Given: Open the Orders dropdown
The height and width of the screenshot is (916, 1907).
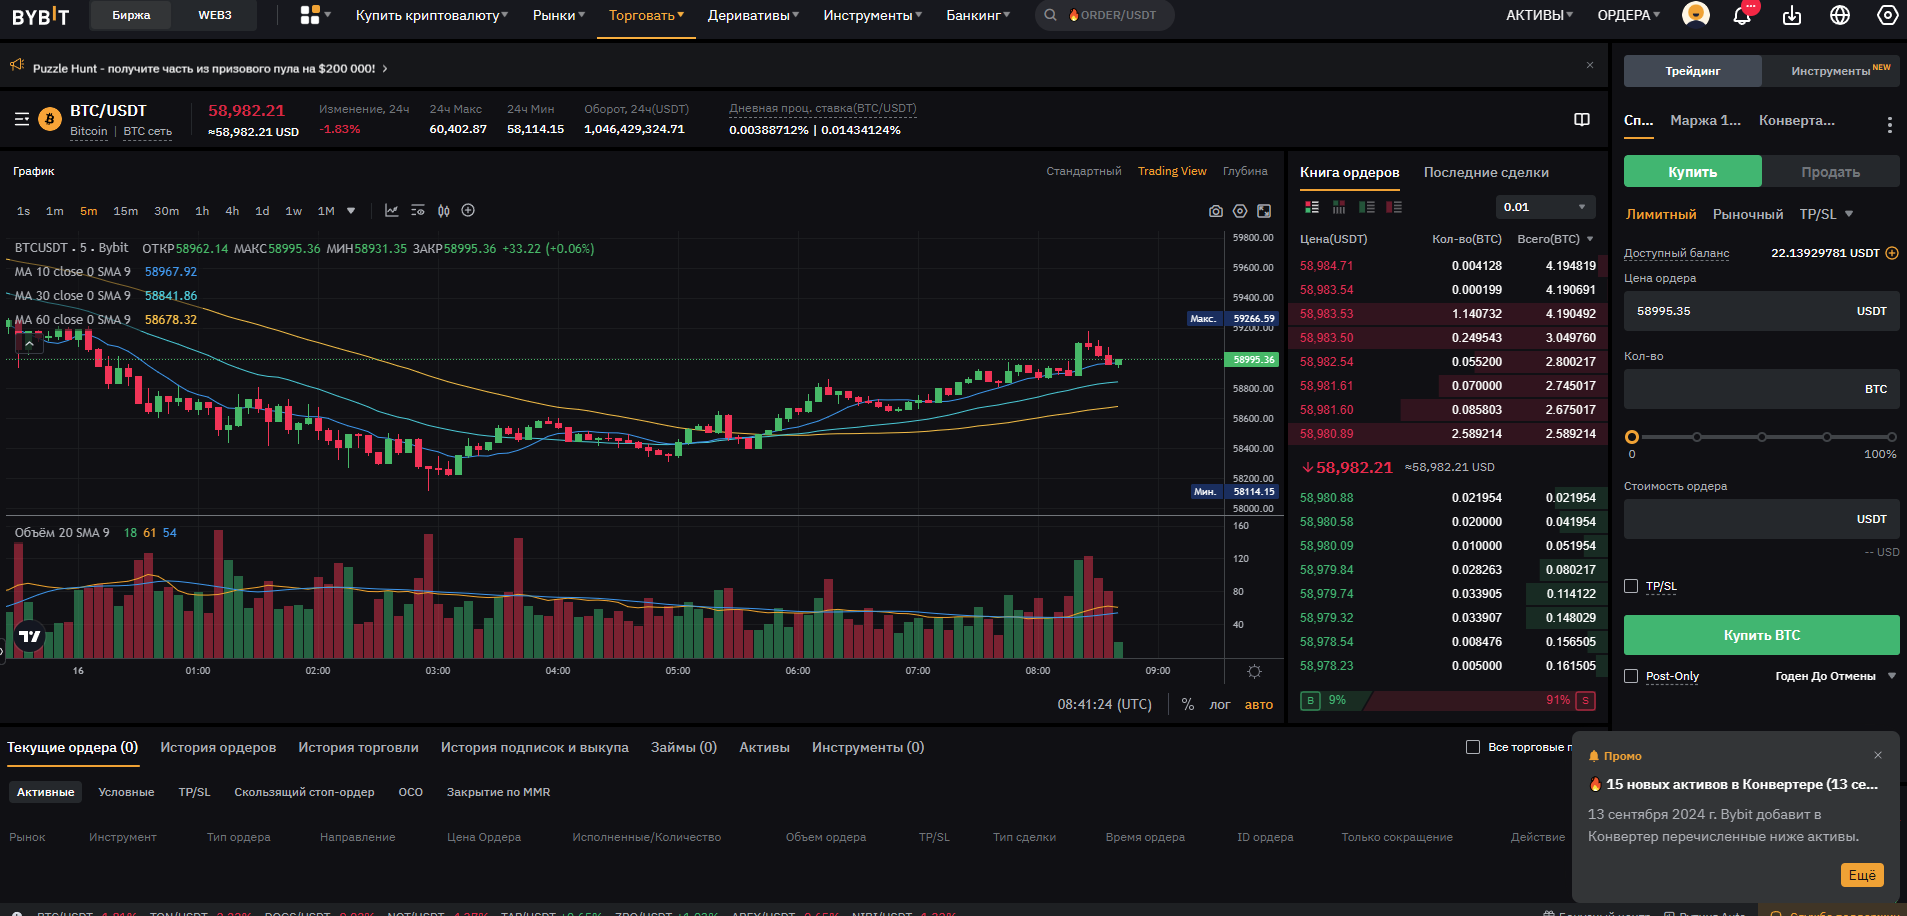Looking at the screenshot, I should (x=1629, y=15).
